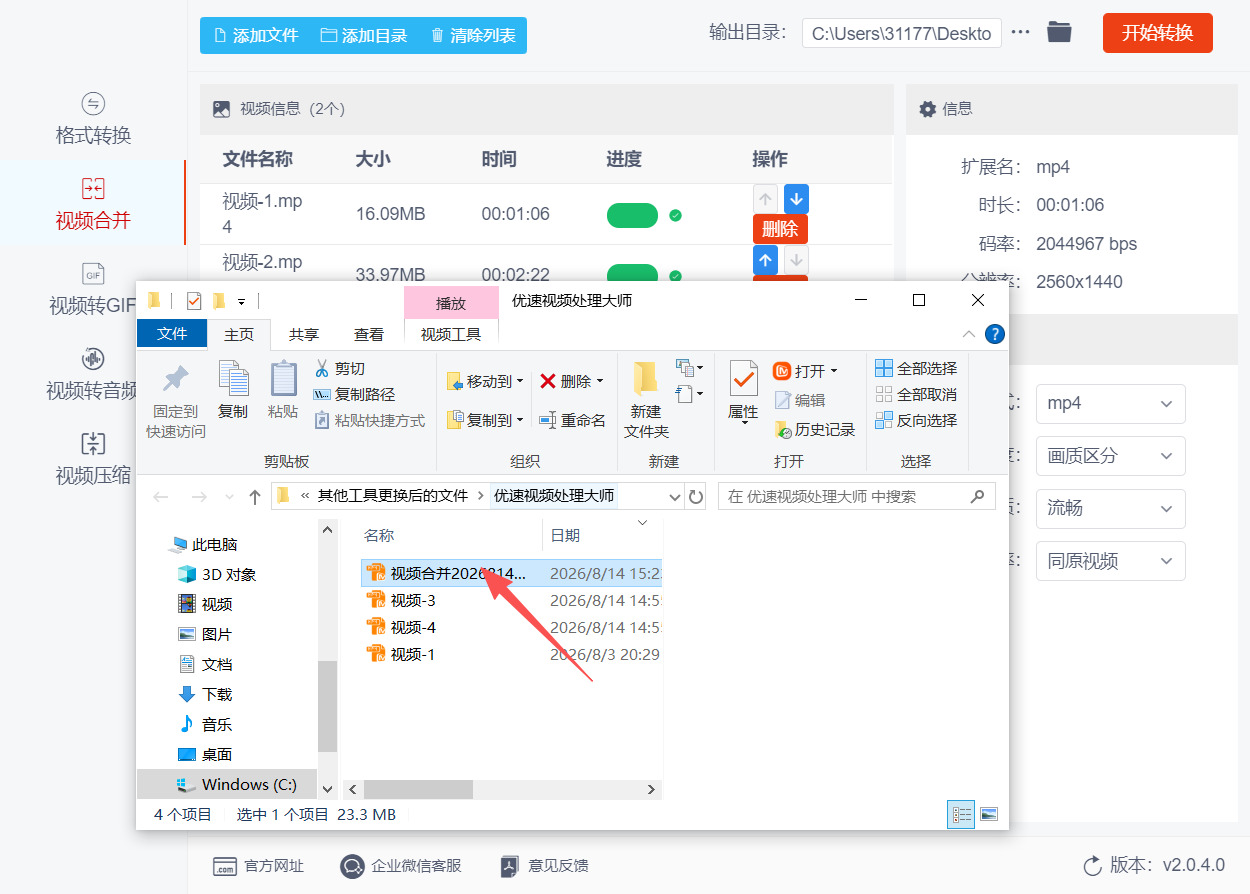Click 开始转换 button
The height and width of the screenshot is (894, 1250).
click(x=1157, y=33)
